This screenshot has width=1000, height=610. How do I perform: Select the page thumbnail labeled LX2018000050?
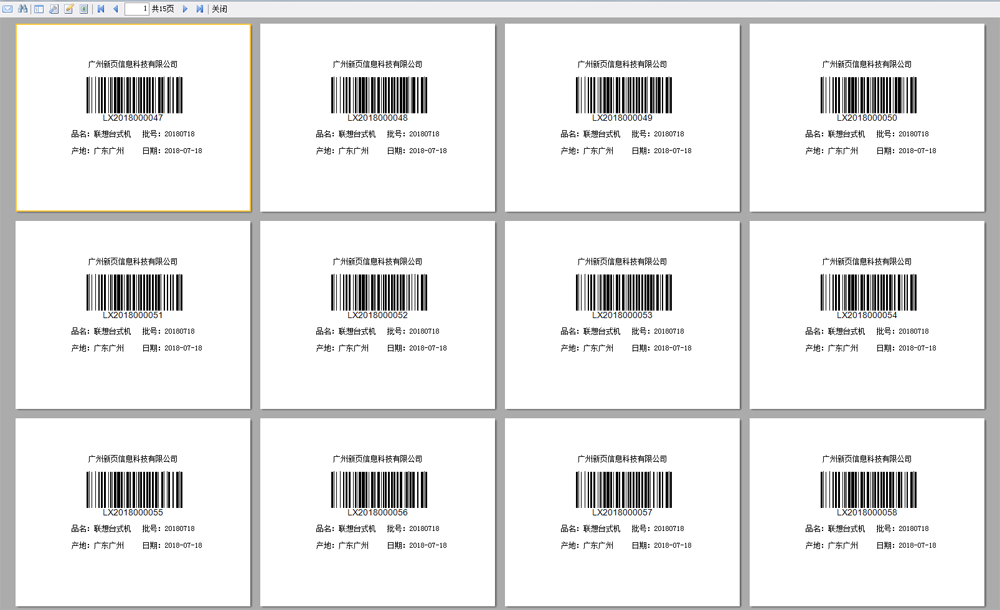pos(867,117)
